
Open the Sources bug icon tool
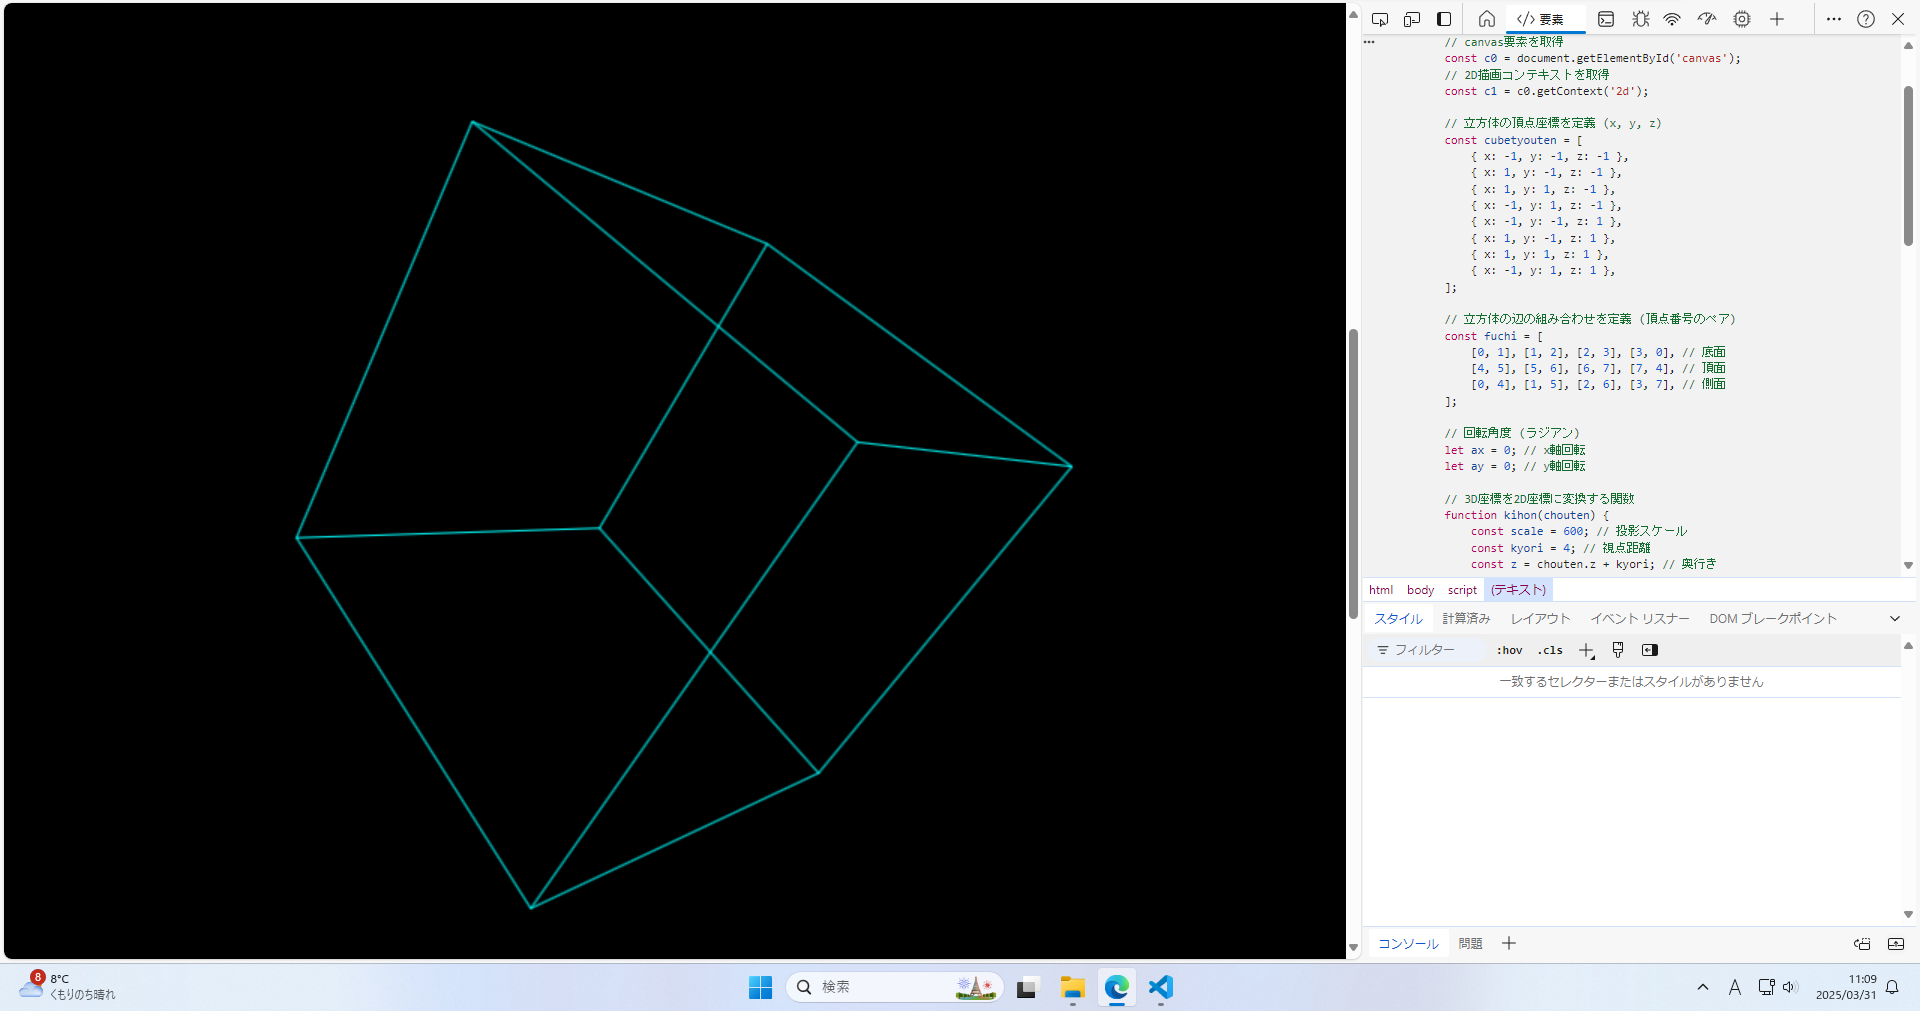tap(1640, 19)
